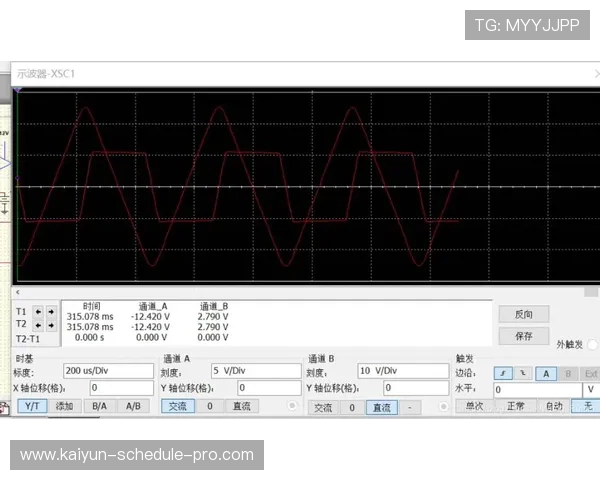Enable Channel B 直流 coupling
Viewport: 600px width, 480px height.
pos(380,407)
